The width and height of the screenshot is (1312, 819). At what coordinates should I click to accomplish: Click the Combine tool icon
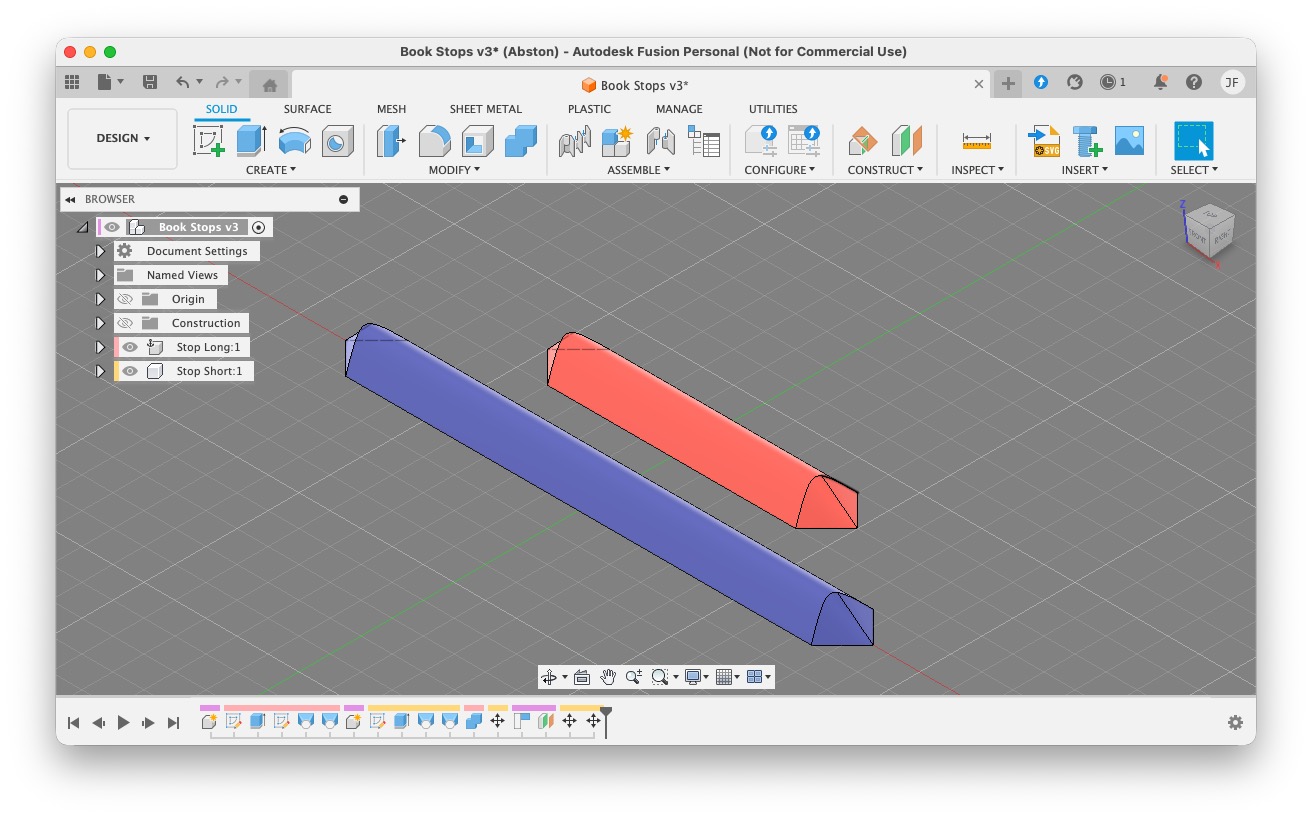point(520,141)
